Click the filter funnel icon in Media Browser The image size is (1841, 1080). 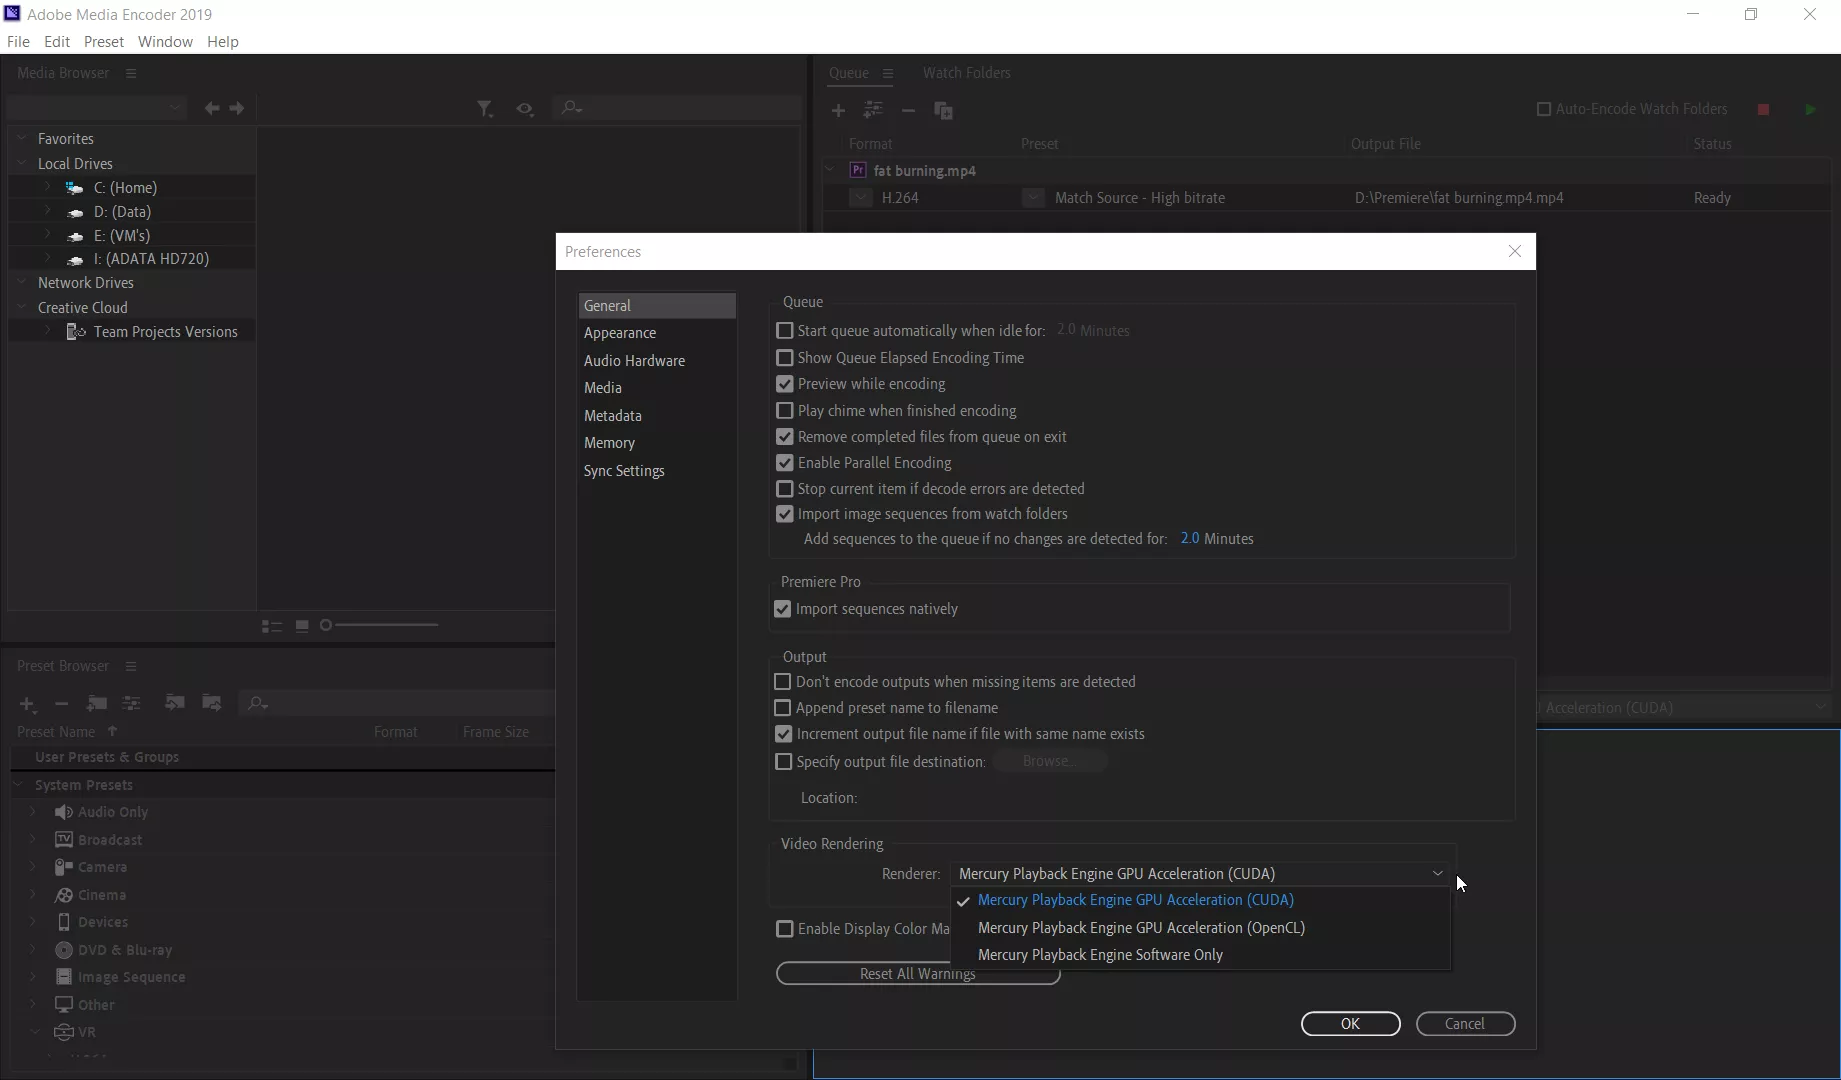485,108
